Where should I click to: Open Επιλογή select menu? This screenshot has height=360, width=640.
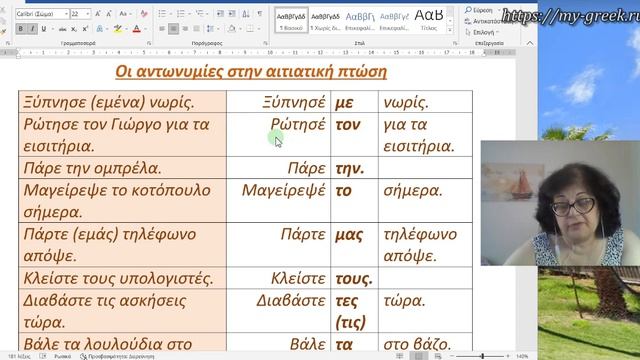(x=482, y=32)
